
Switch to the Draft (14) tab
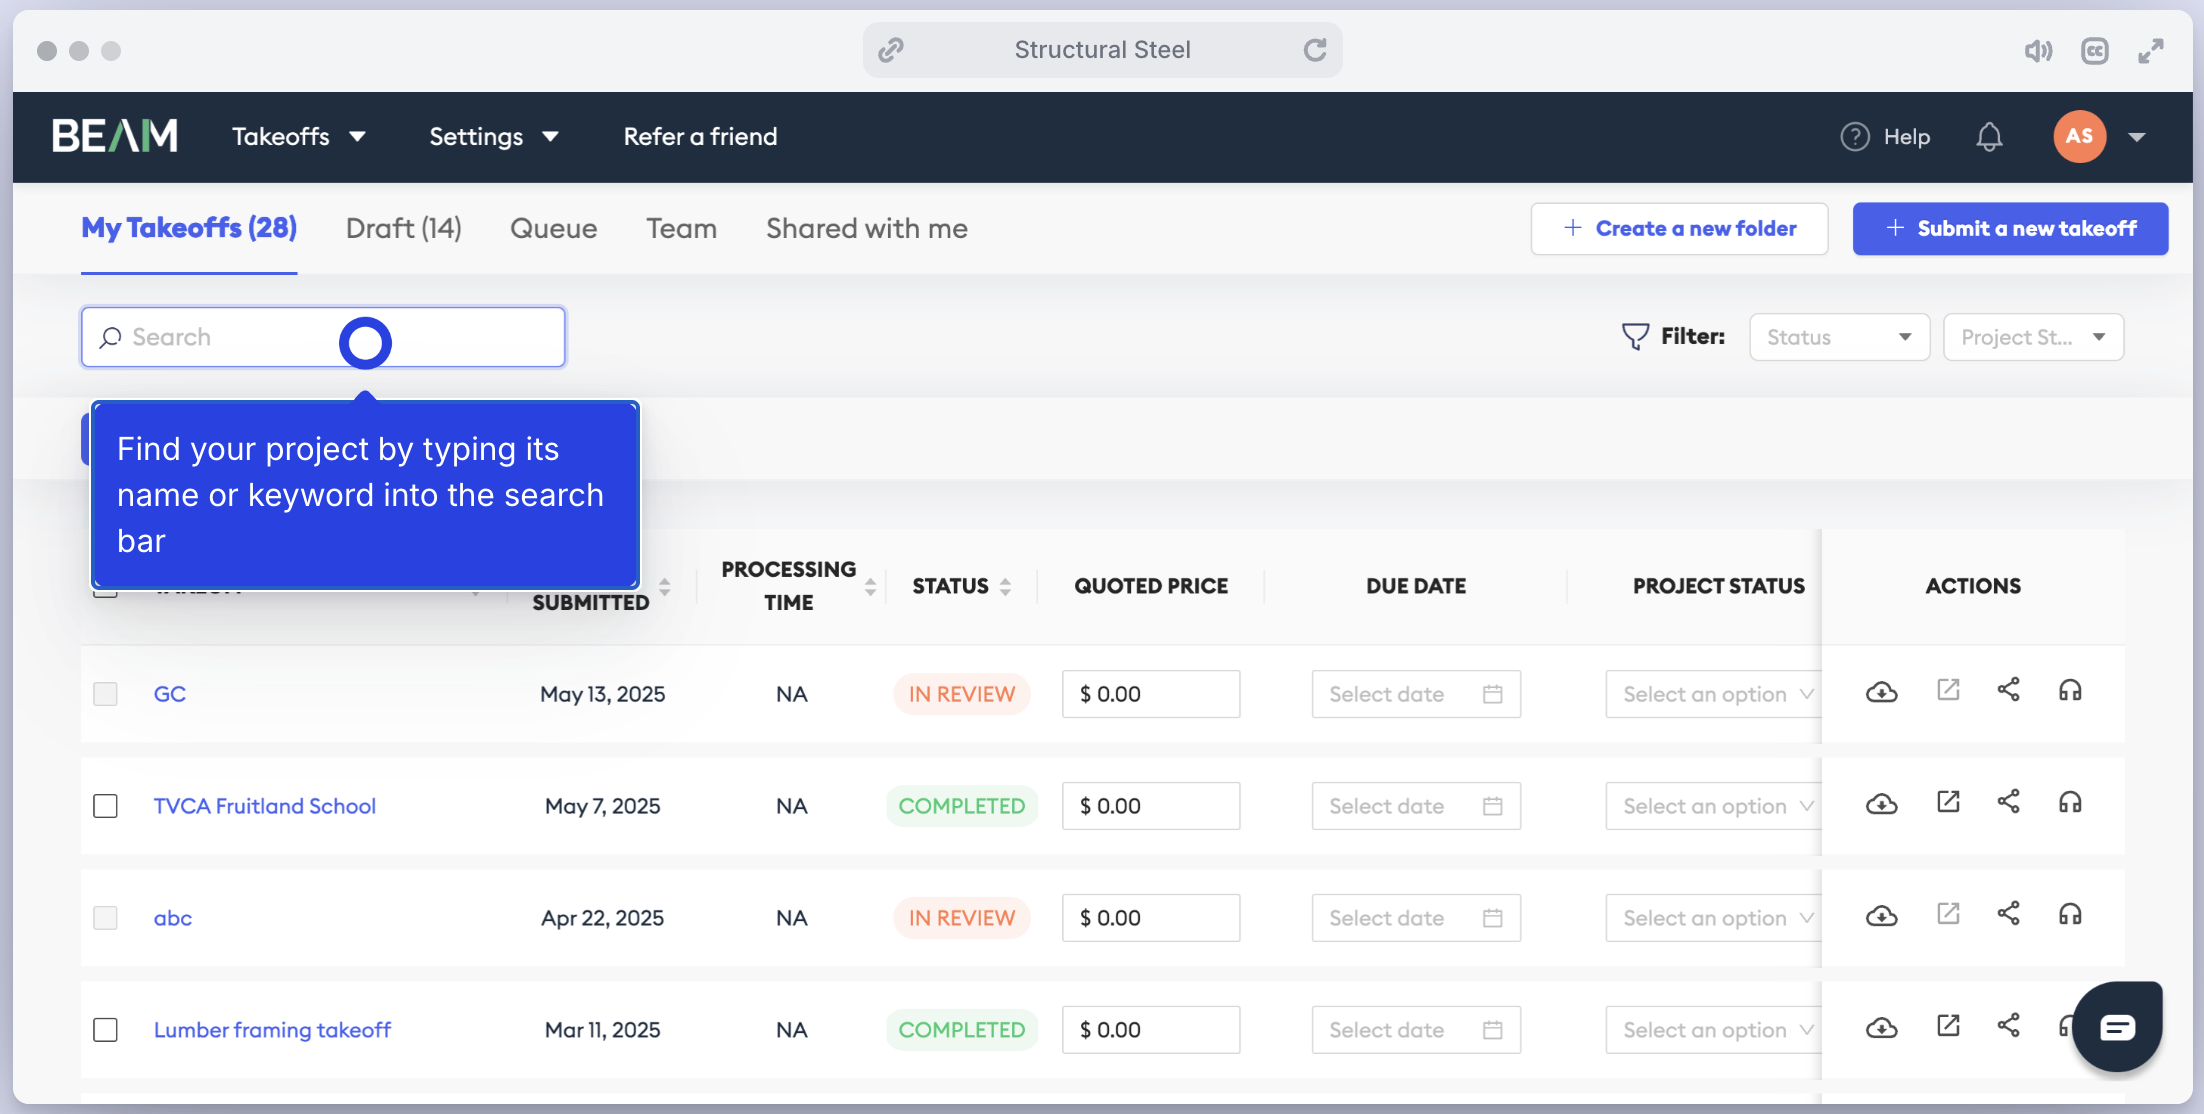pyautogui.click(x=404, y=228)
